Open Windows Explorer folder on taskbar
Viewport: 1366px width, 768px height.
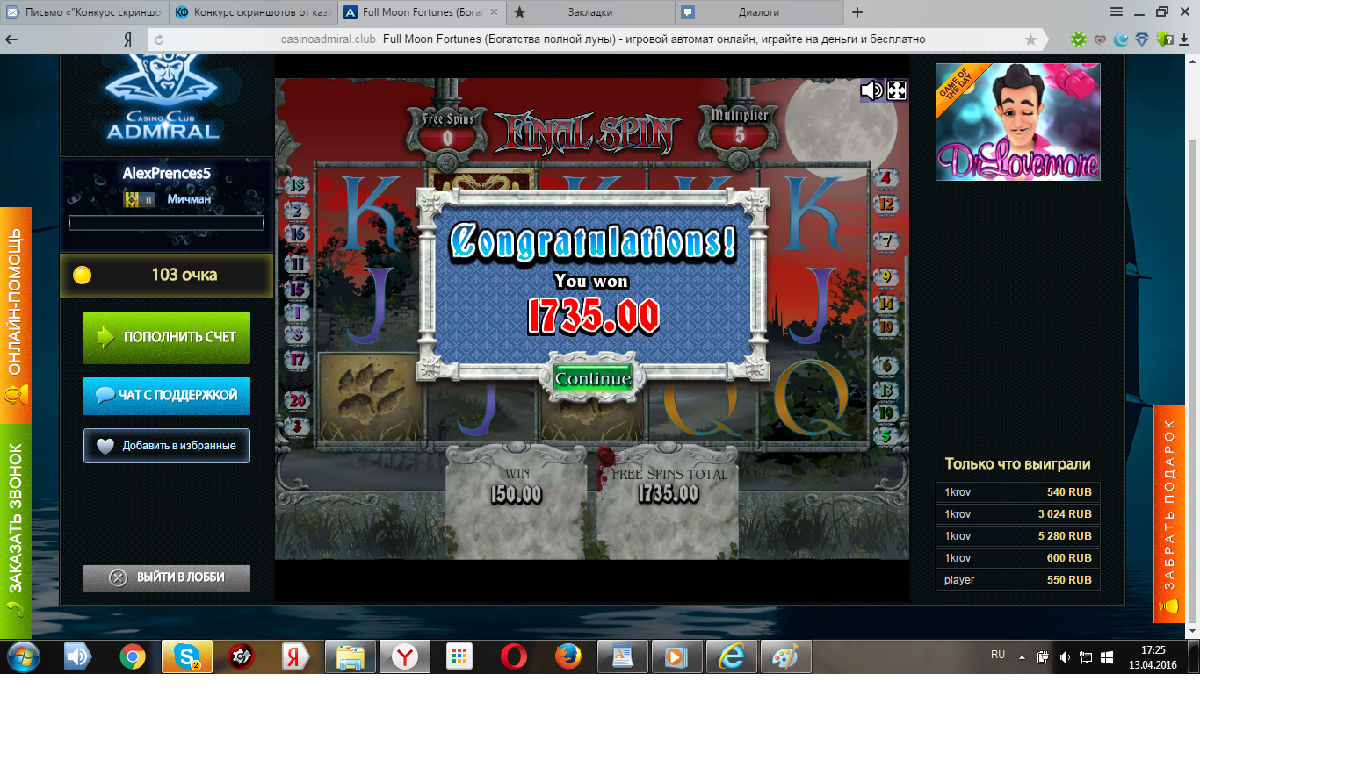click(x=350, y=657)
